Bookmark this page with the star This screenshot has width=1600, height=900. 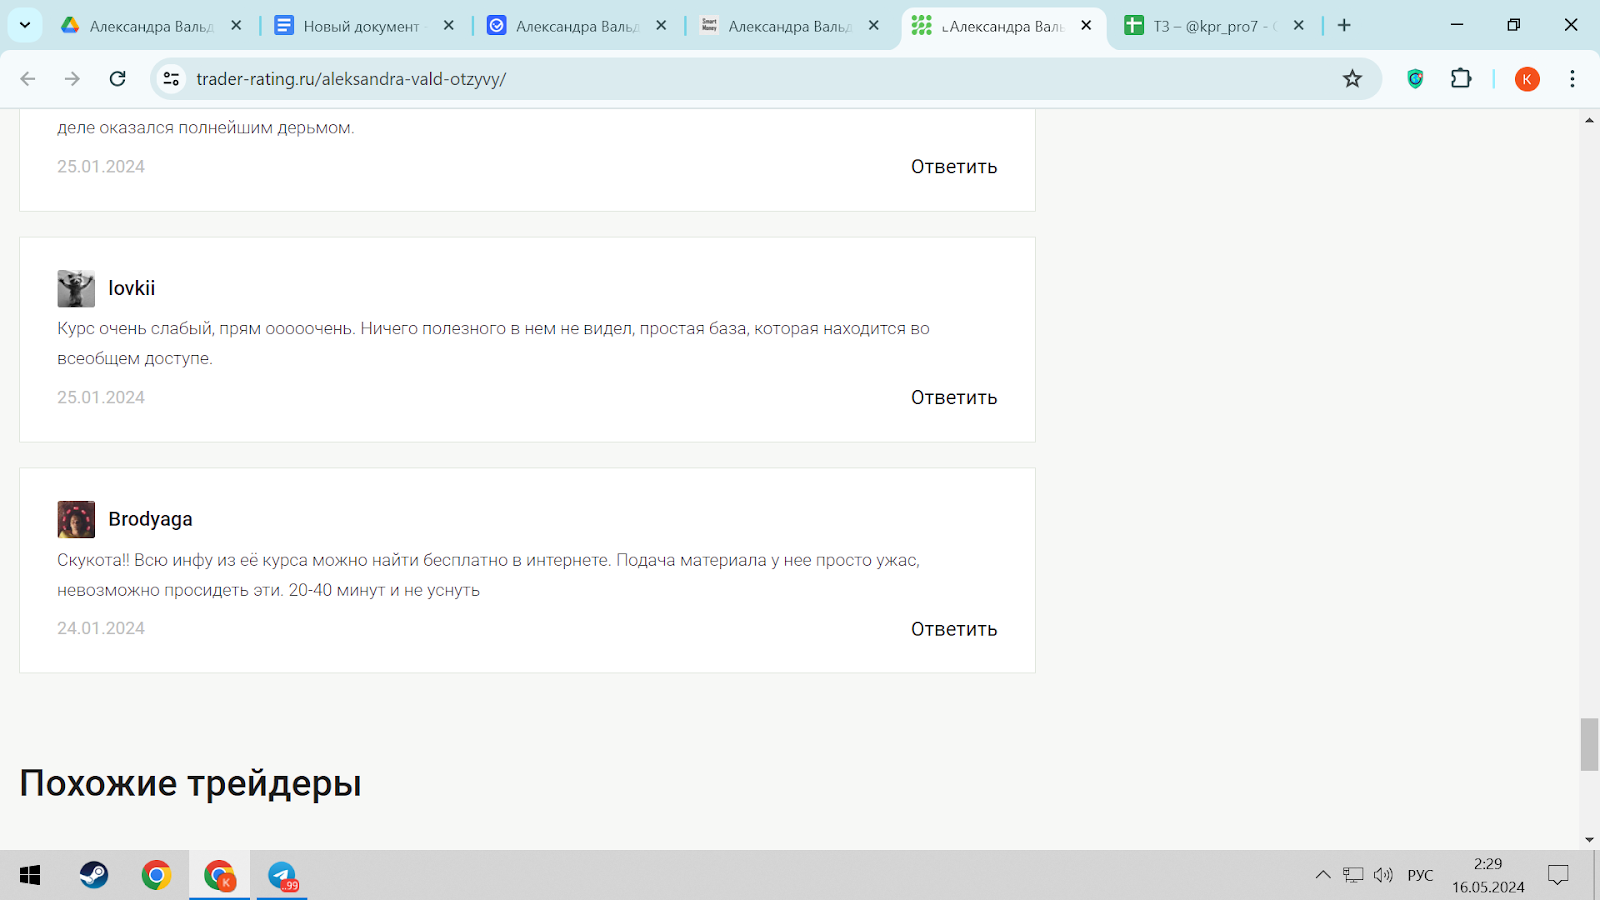click(1352, 79)
